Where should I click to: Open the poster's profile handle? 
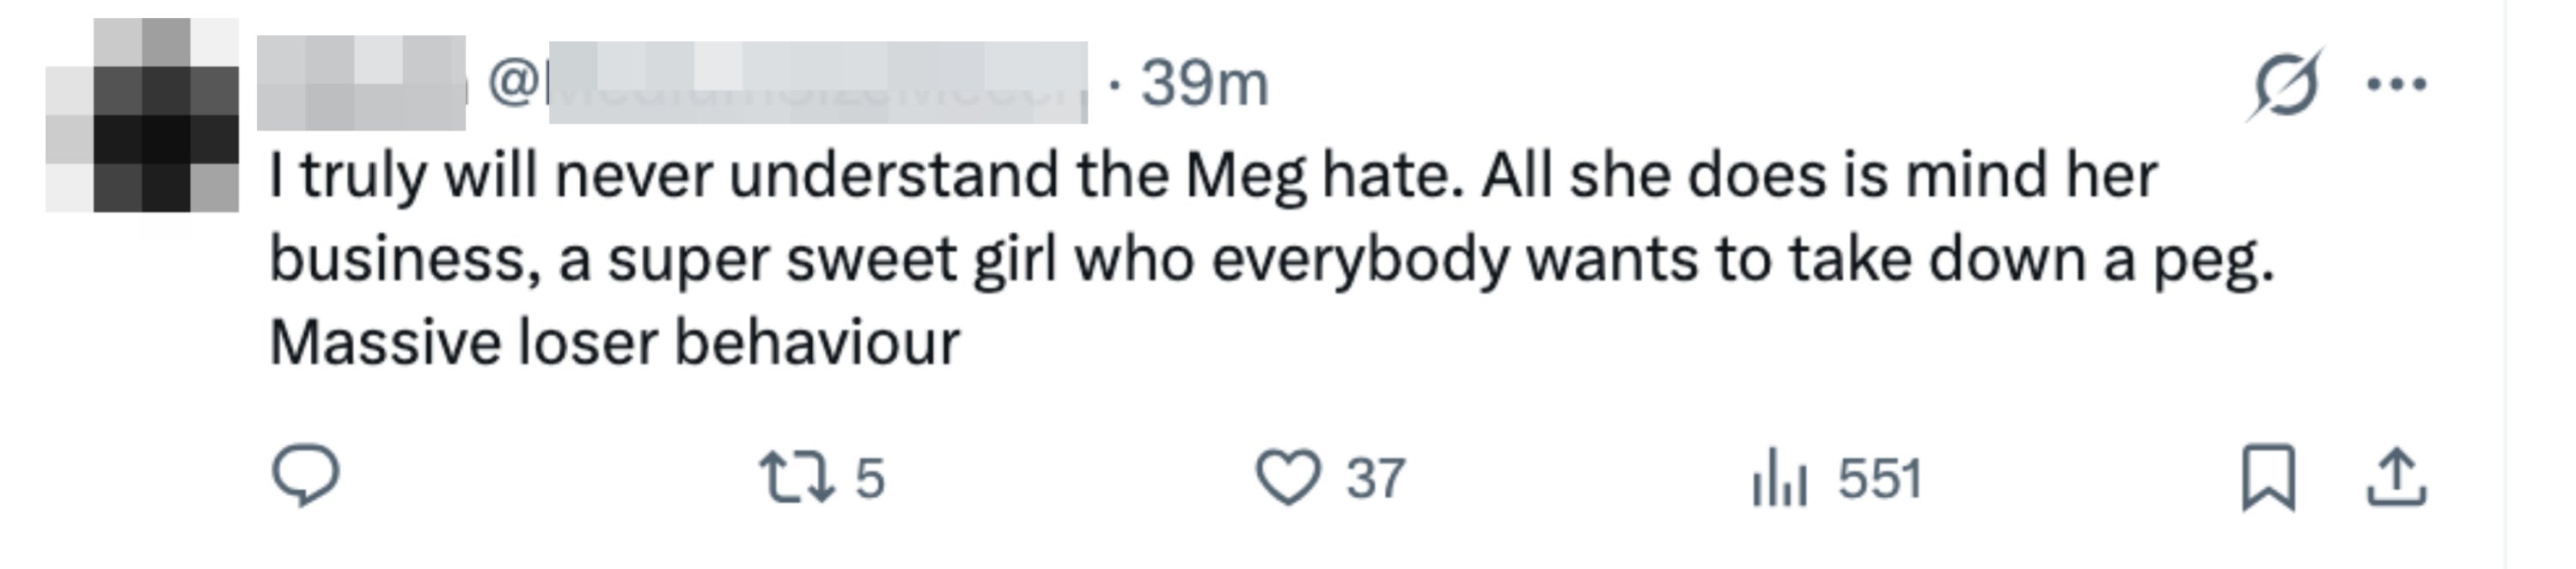tap(800, 85)
